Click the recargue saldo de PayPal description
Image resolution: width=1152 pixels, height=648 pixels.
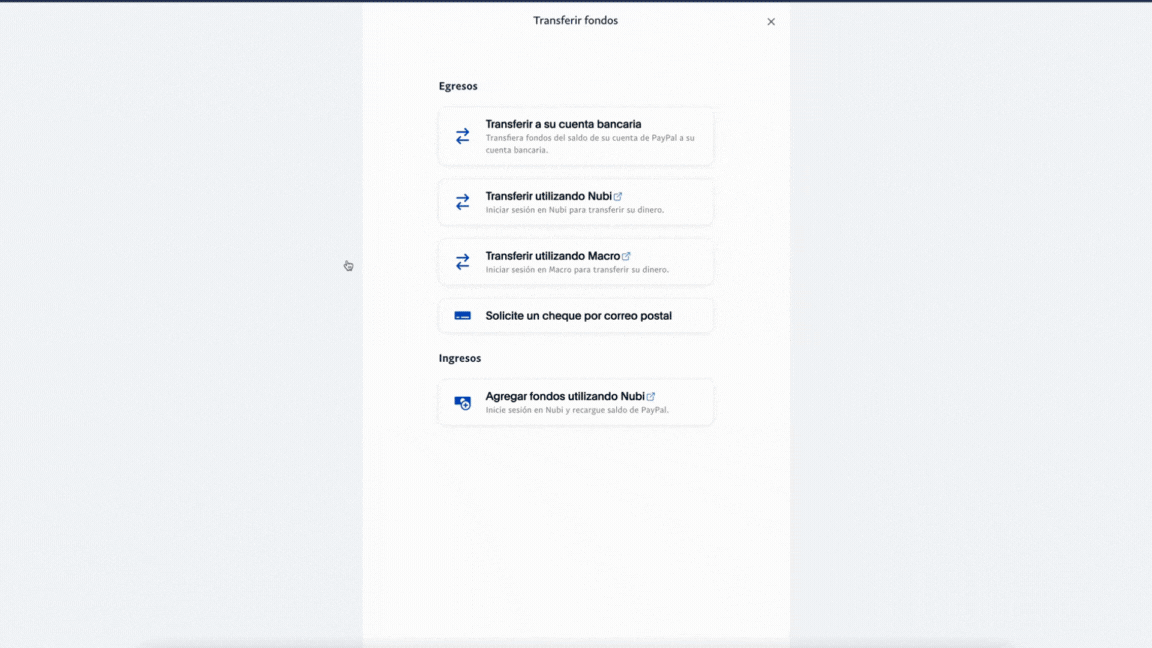pos(577,410)
